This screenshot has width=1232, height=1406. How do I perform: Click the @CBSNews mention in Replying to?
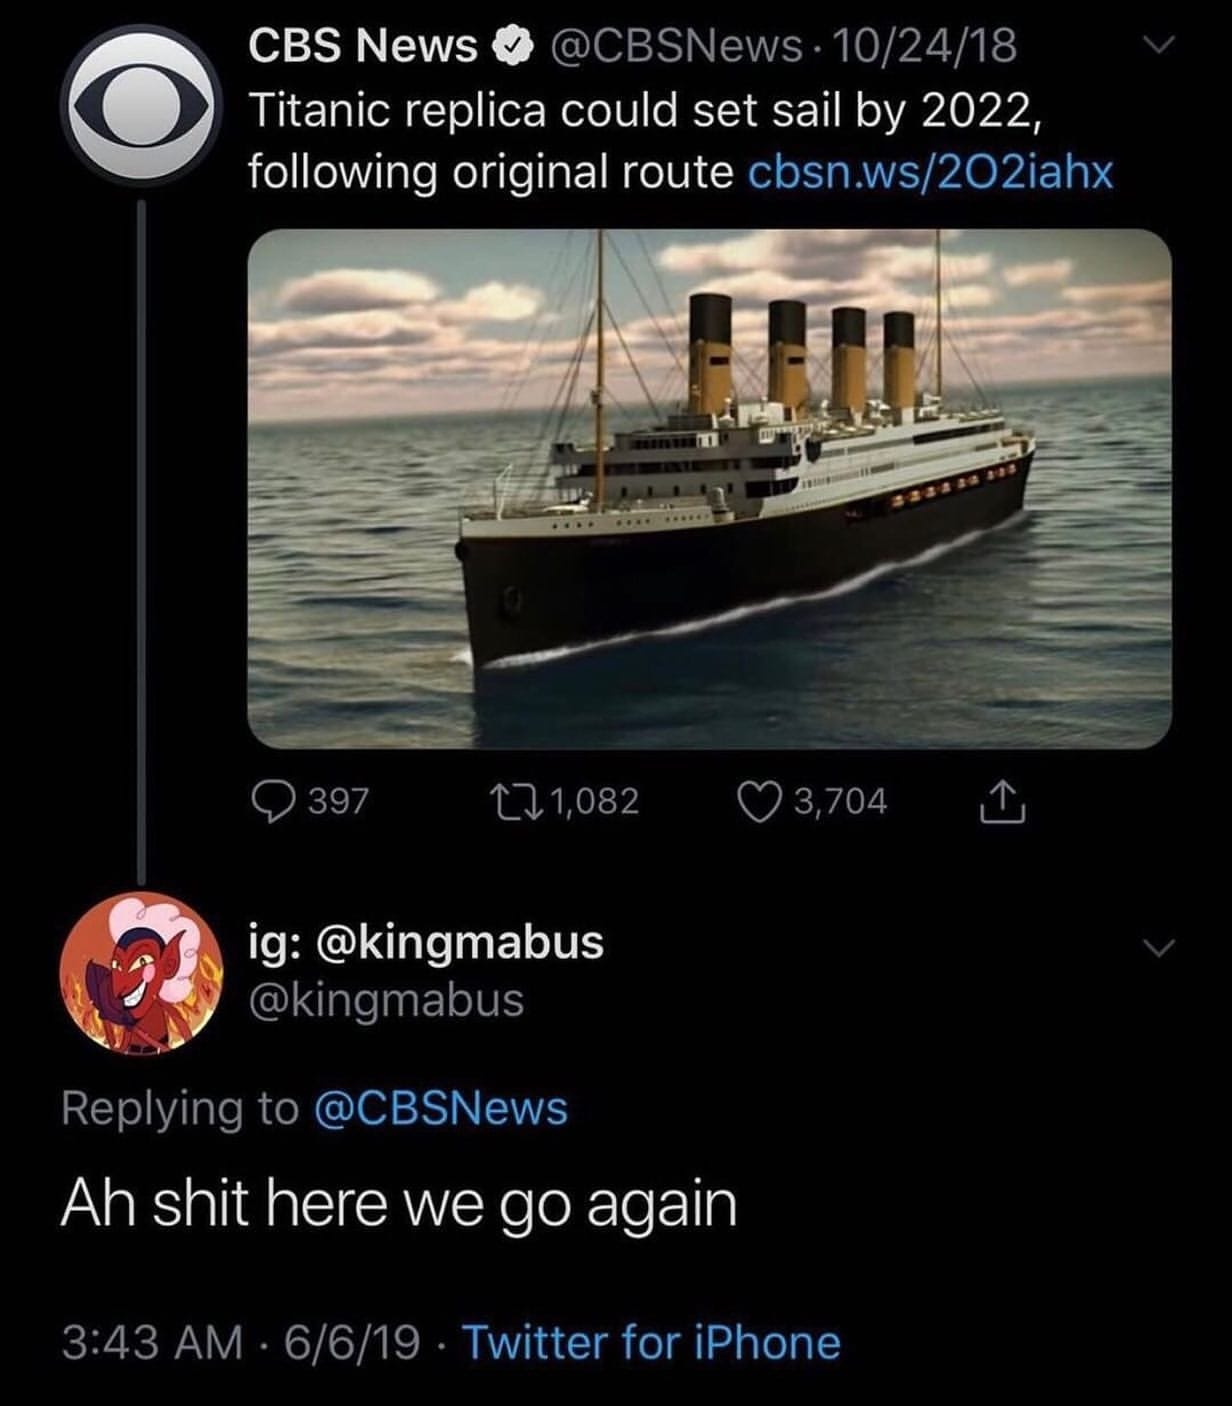tap(441, 1108)
